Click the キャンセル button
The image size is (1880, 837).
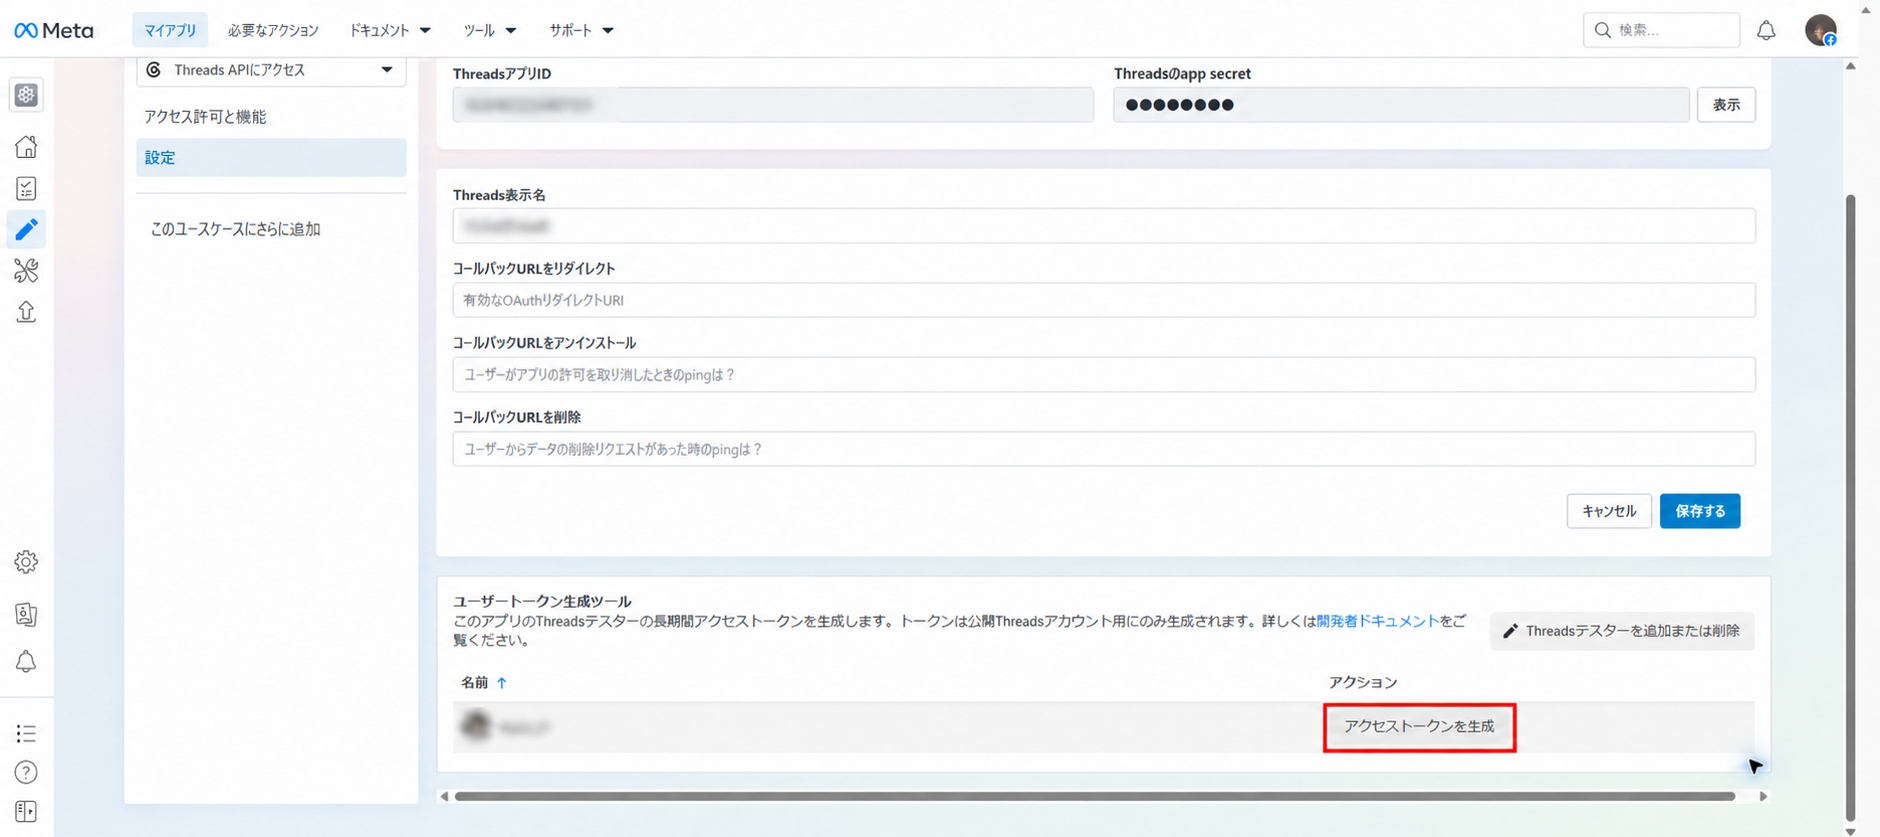[x=1609, y=511]
